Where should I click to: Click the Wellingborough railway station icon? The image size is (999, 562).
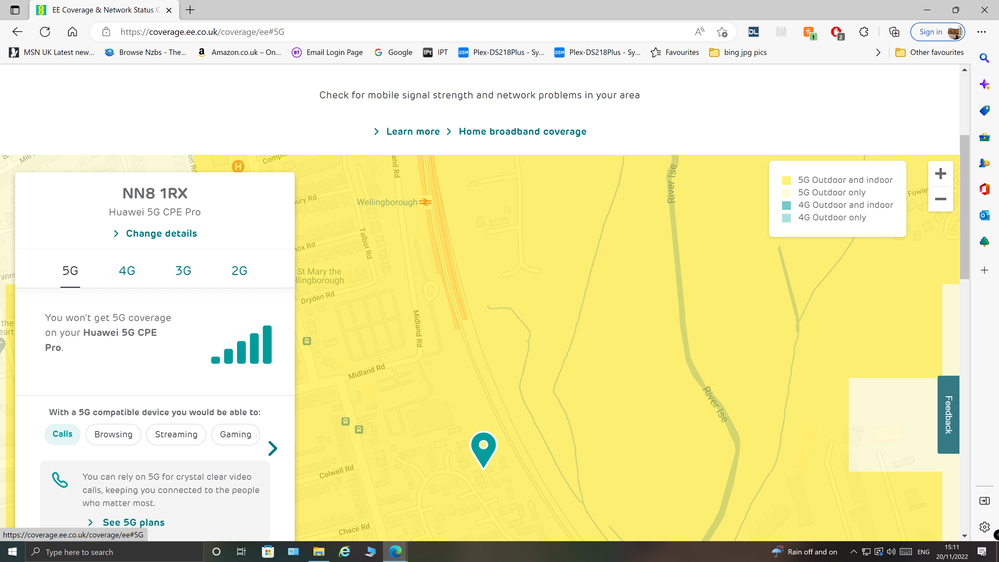[x=425, y=202]
